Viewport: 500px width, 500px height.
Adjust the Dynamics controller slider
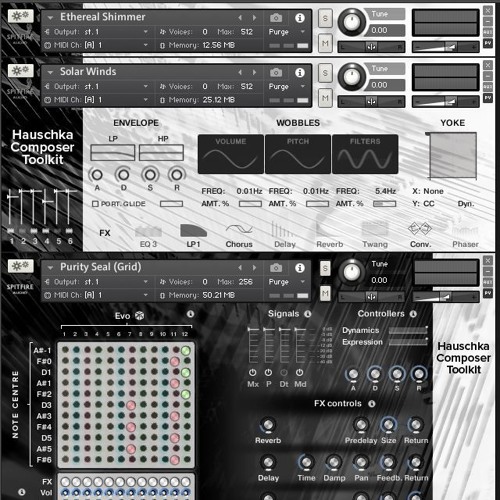408,330
